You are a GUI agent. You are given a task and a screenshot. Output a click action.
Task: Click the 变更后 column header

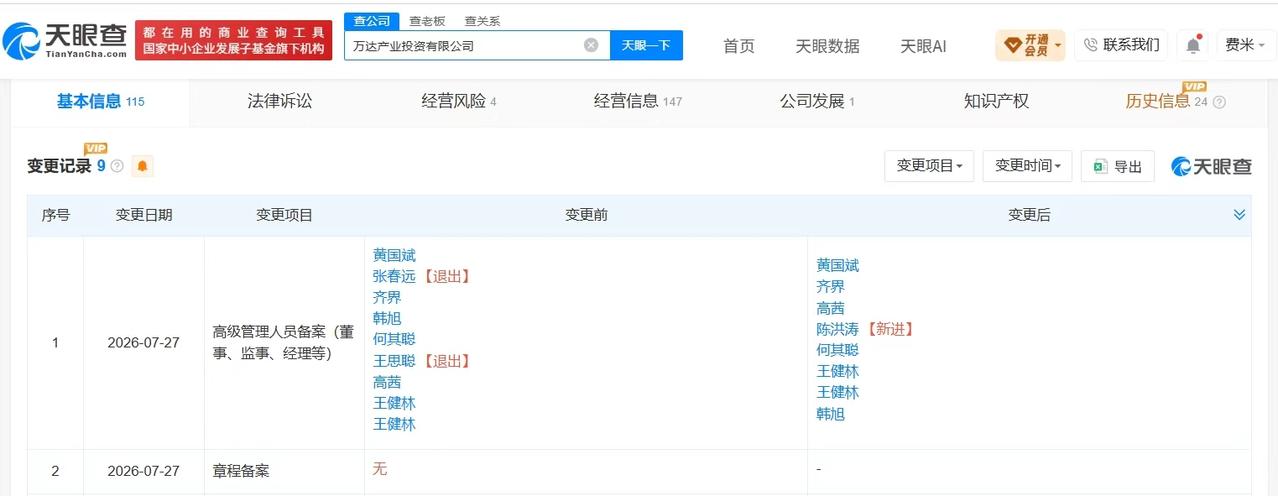[x=1029, y=215]
